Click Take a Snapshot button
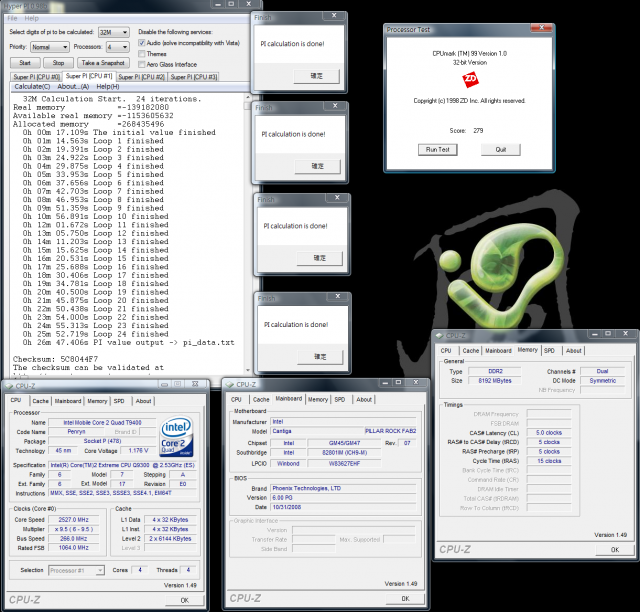Viewport: 640px width, 612px height. [x=103, y=63]
